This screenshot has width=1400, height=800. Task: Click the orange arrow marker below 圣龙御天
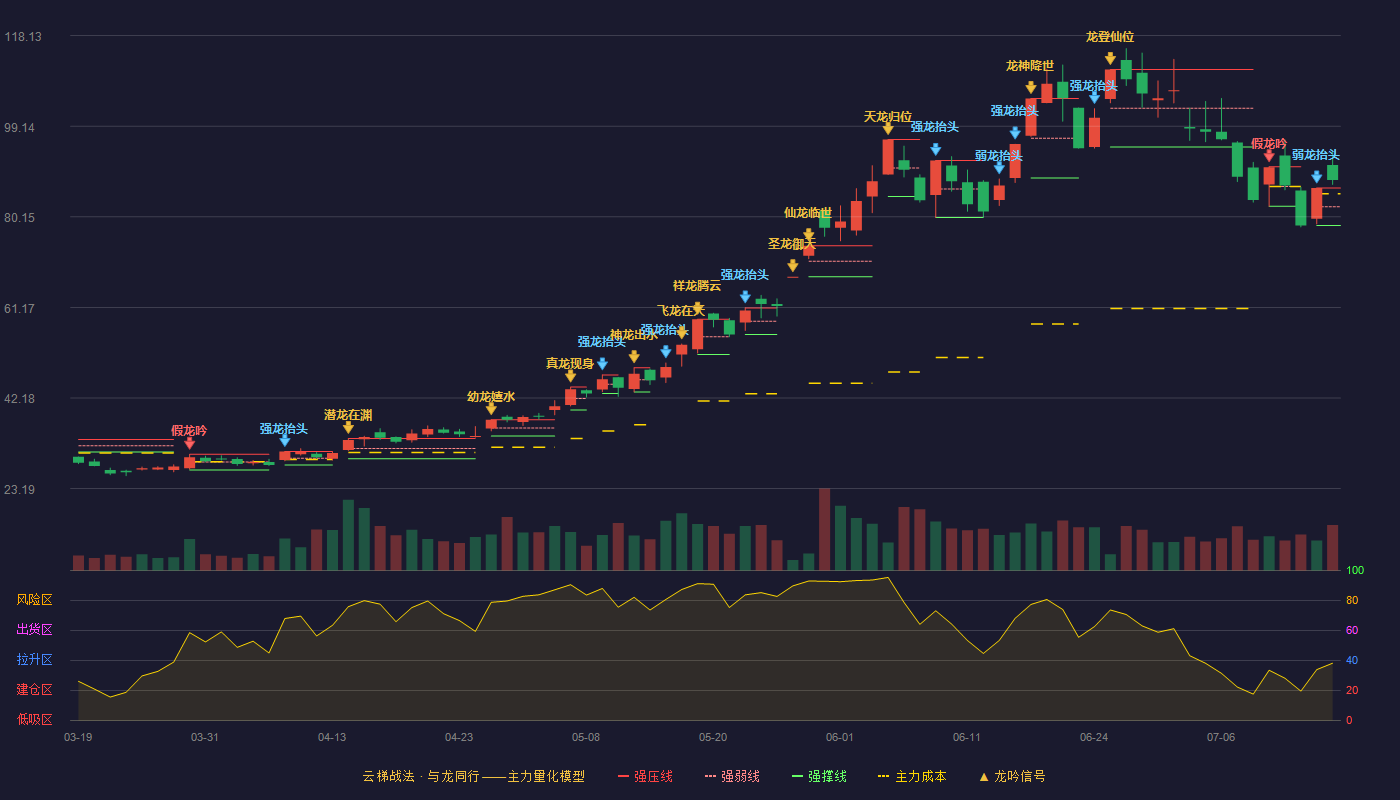pos(792,266)
